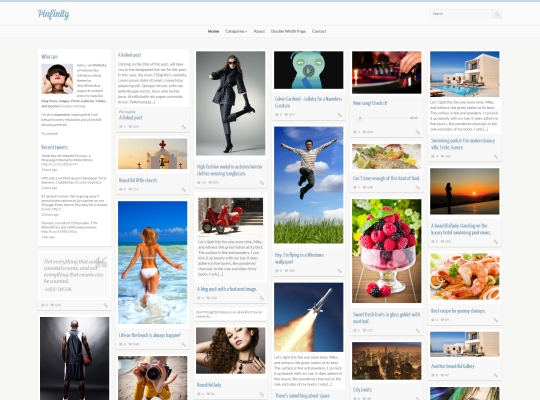Screen dimensions: 540x400
Task: Open 'Sweet fresh fruits in glass goblet' title
Action: (x=386, y=318)
